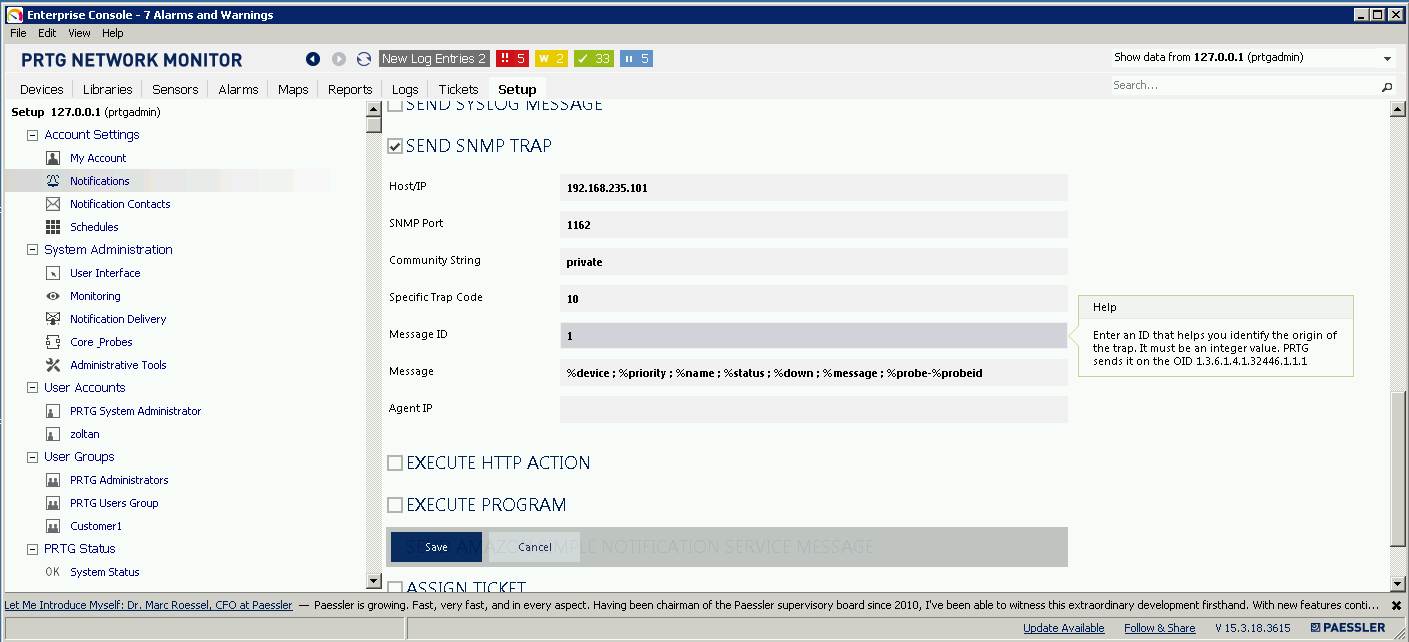Open the Edit menu

(47, 33)
